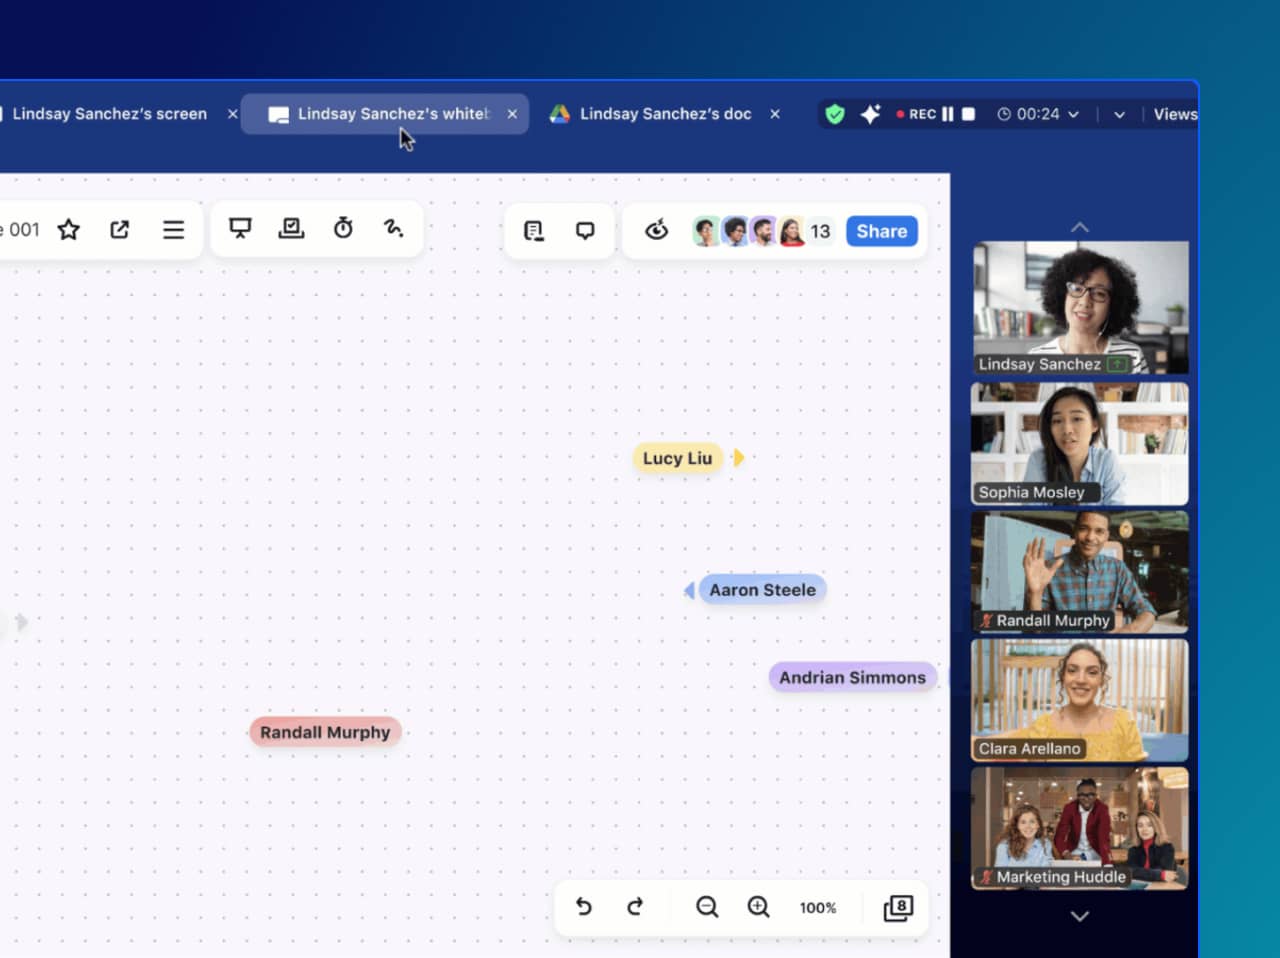Image resolution: width=1280 pixels, height=958 pixels.
Task: Zoom in using the magnifier plus icon
Action: click(x=758, y=907)
